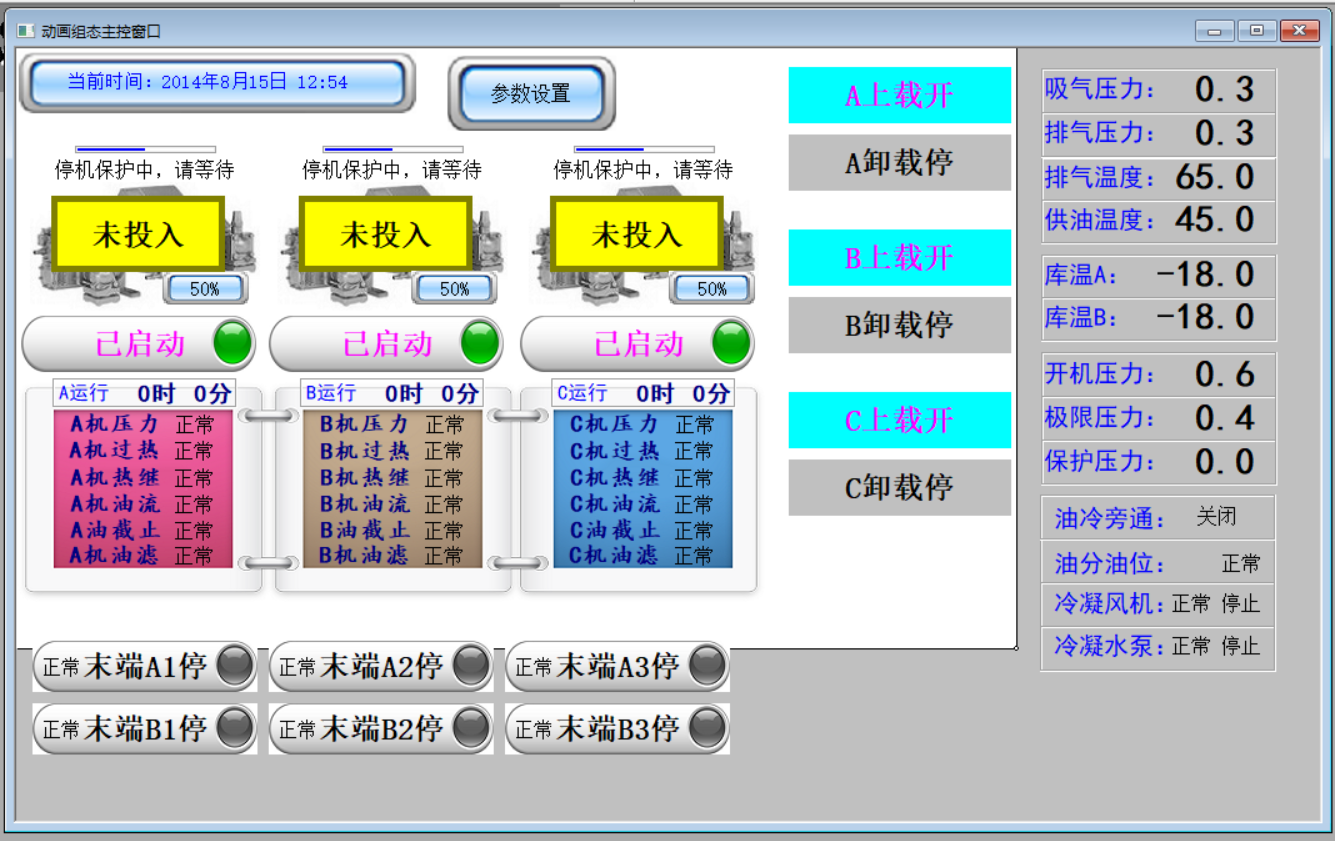Select the C机油滤 status row
Viewport: 1335px width, 841px height.
(643, 555)
